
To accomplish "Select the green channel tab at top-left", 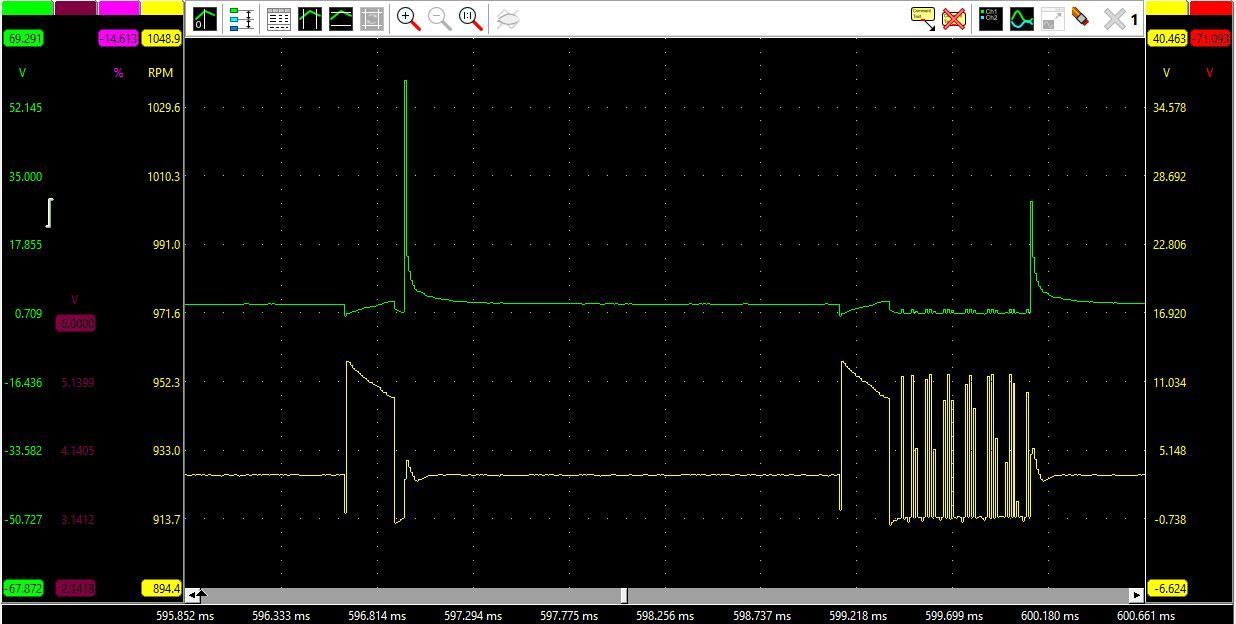I will [27, 7].
